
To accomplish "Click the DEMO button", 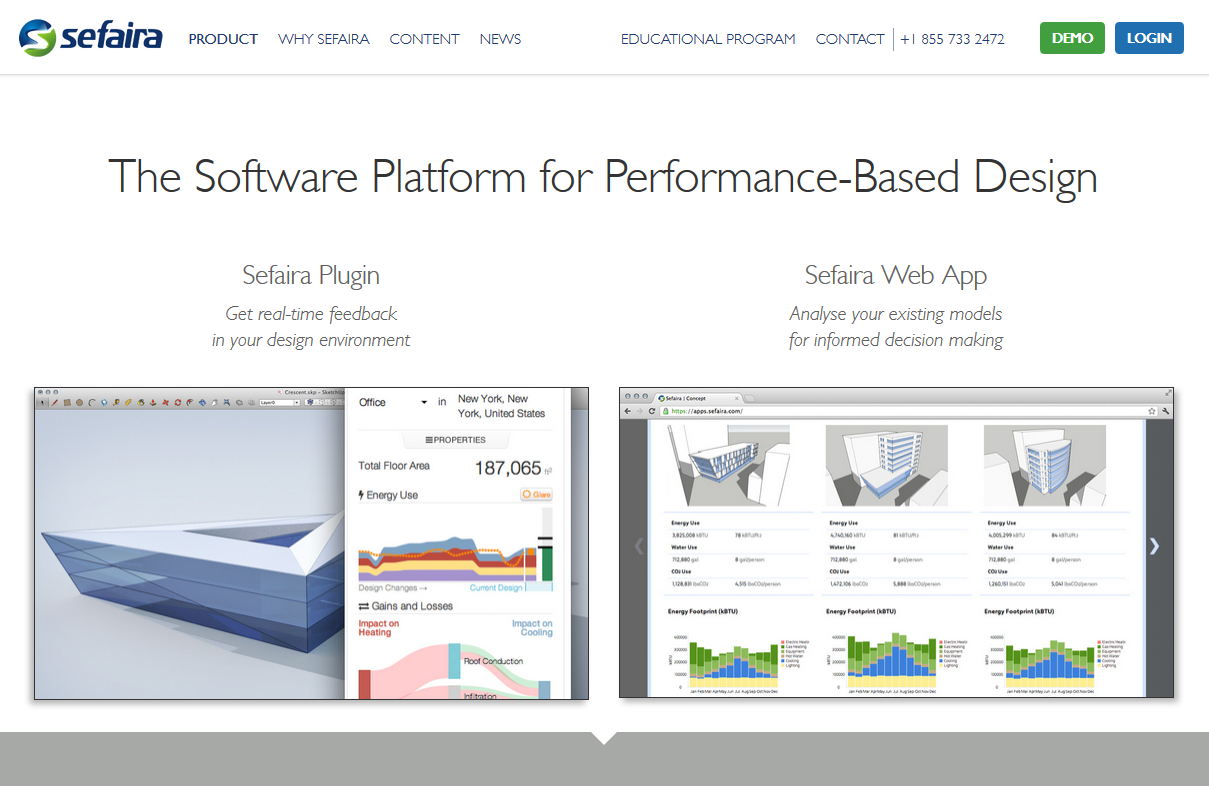I will (1072, 38).
